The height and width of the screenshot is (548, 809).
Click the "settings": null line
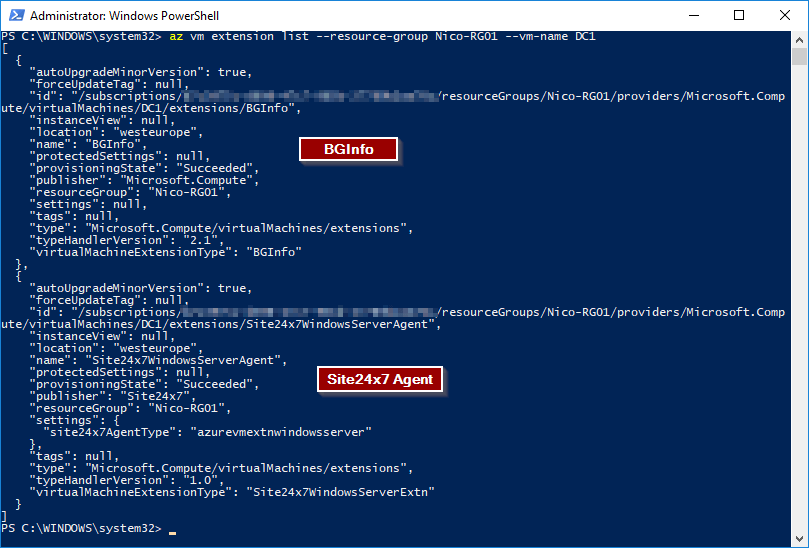88,204
